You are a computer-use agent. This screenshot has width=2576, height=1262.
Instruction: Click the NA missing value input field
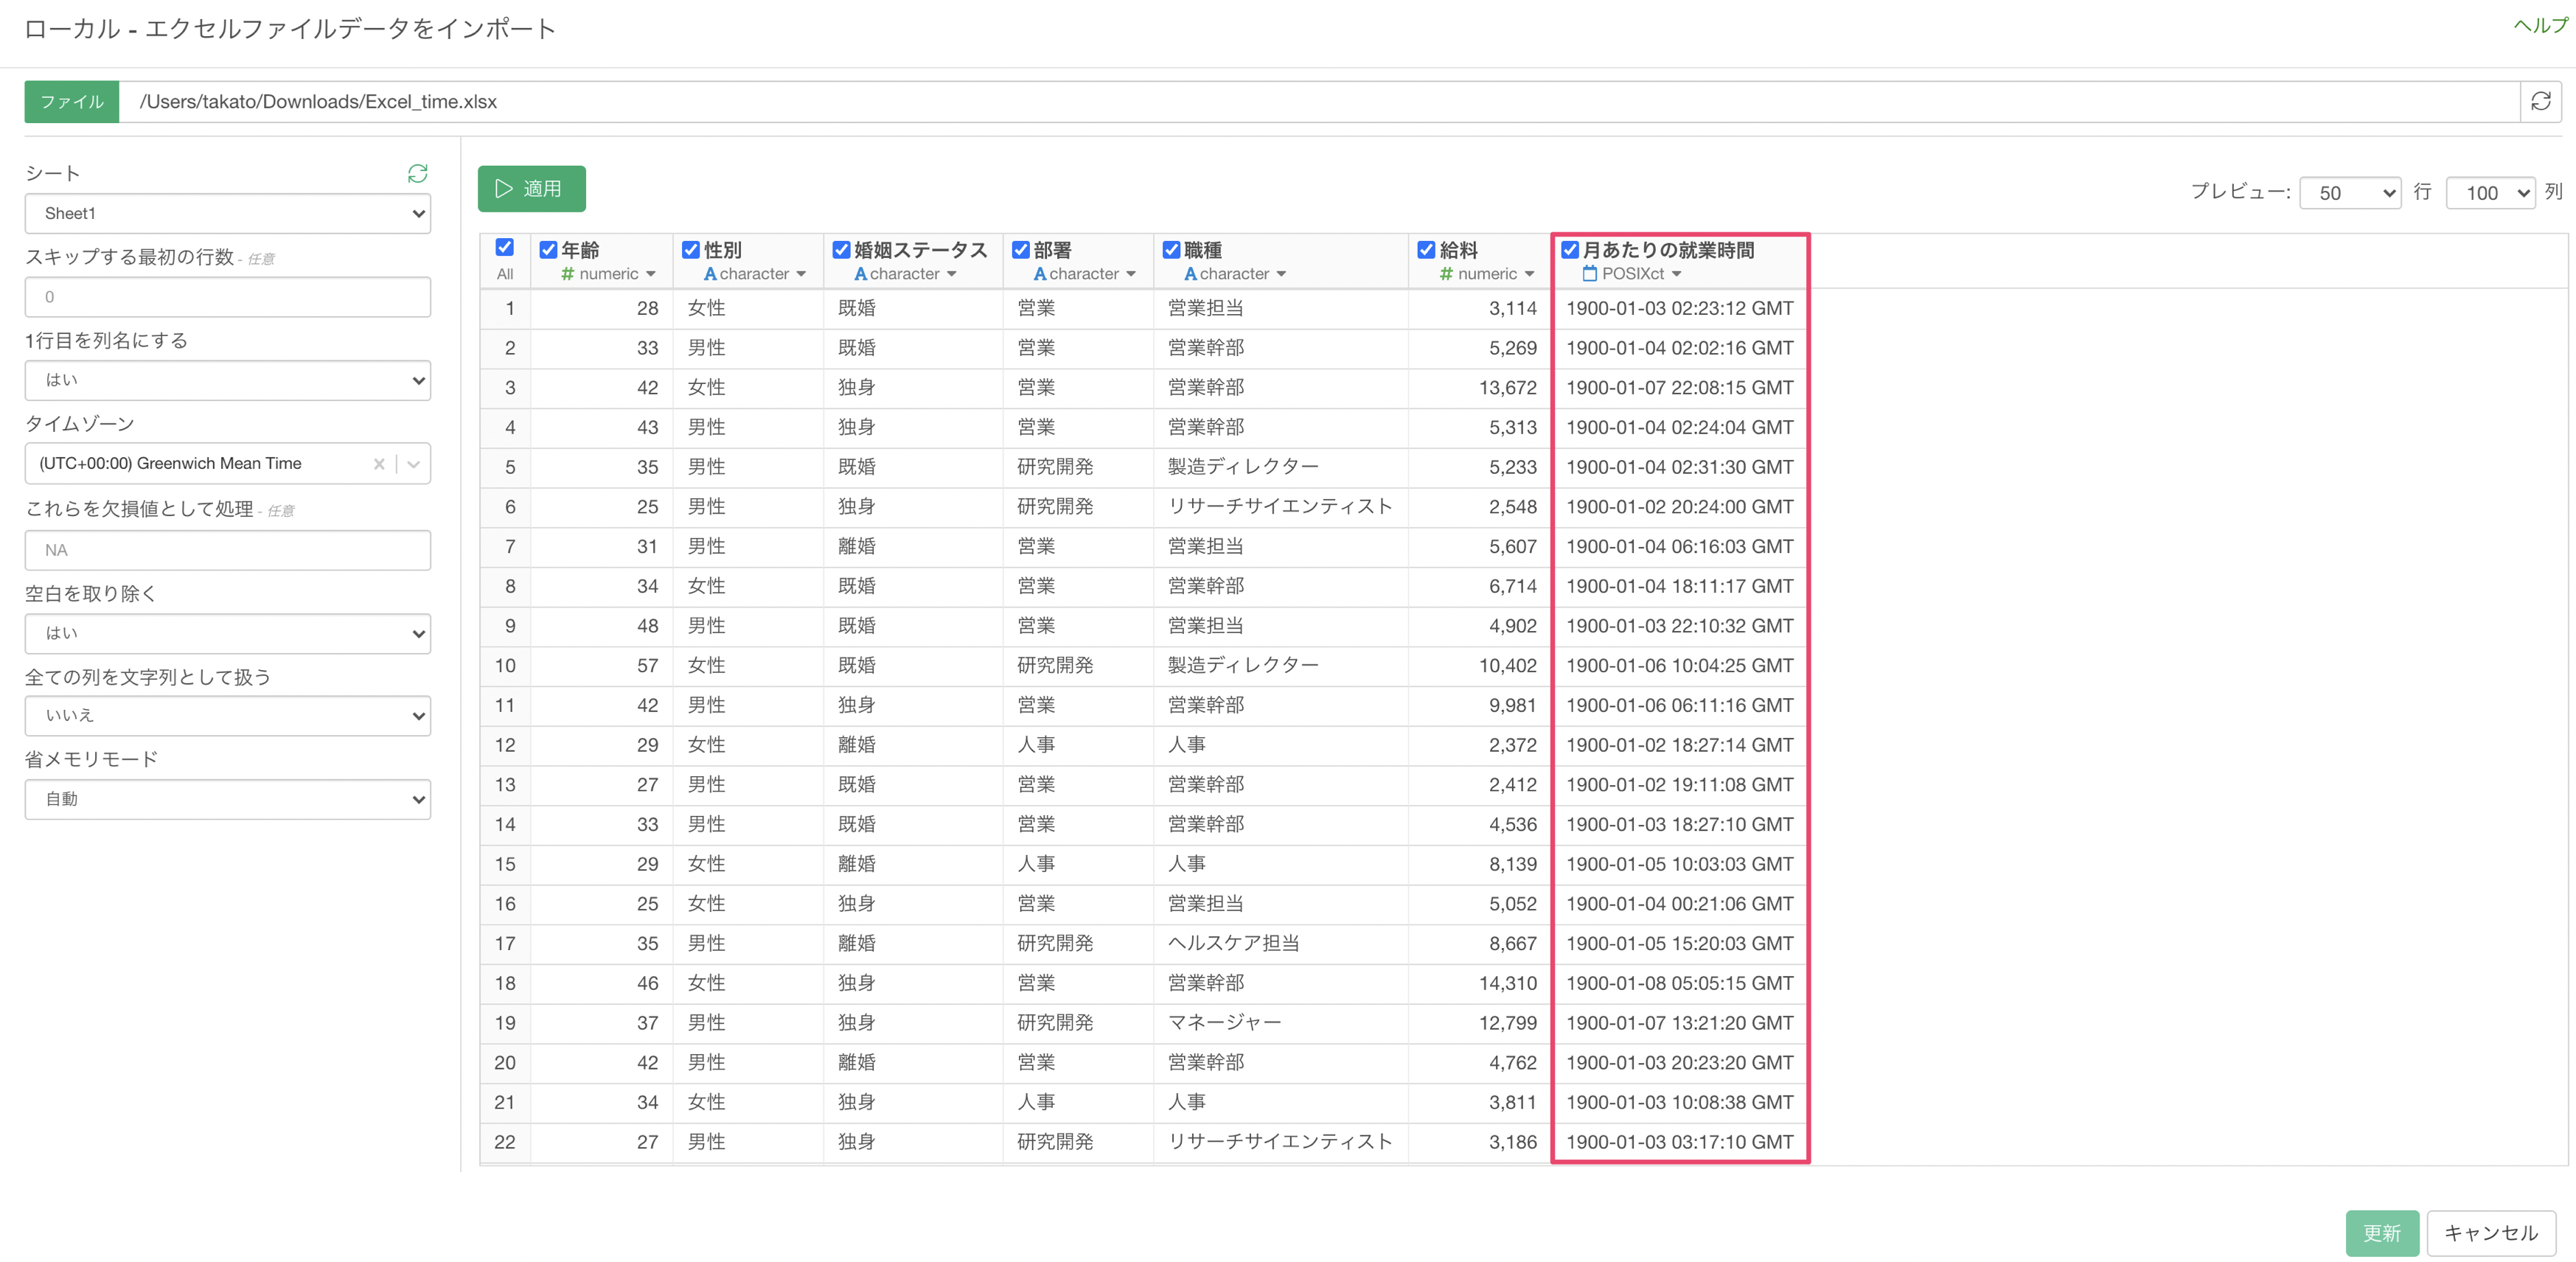(x=228, y=550)
